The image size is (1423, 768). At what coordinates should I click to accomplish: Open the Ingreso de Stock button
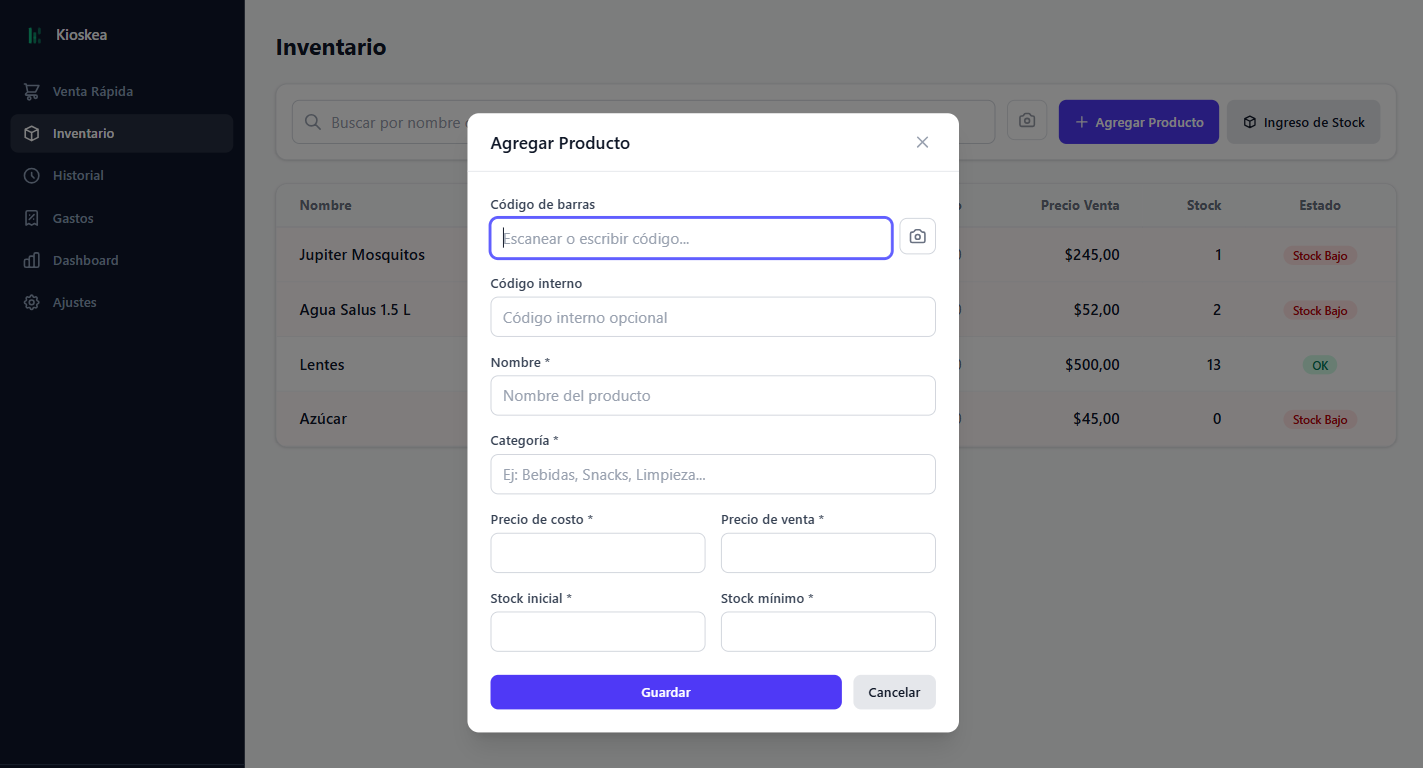tap(1303, 121)
